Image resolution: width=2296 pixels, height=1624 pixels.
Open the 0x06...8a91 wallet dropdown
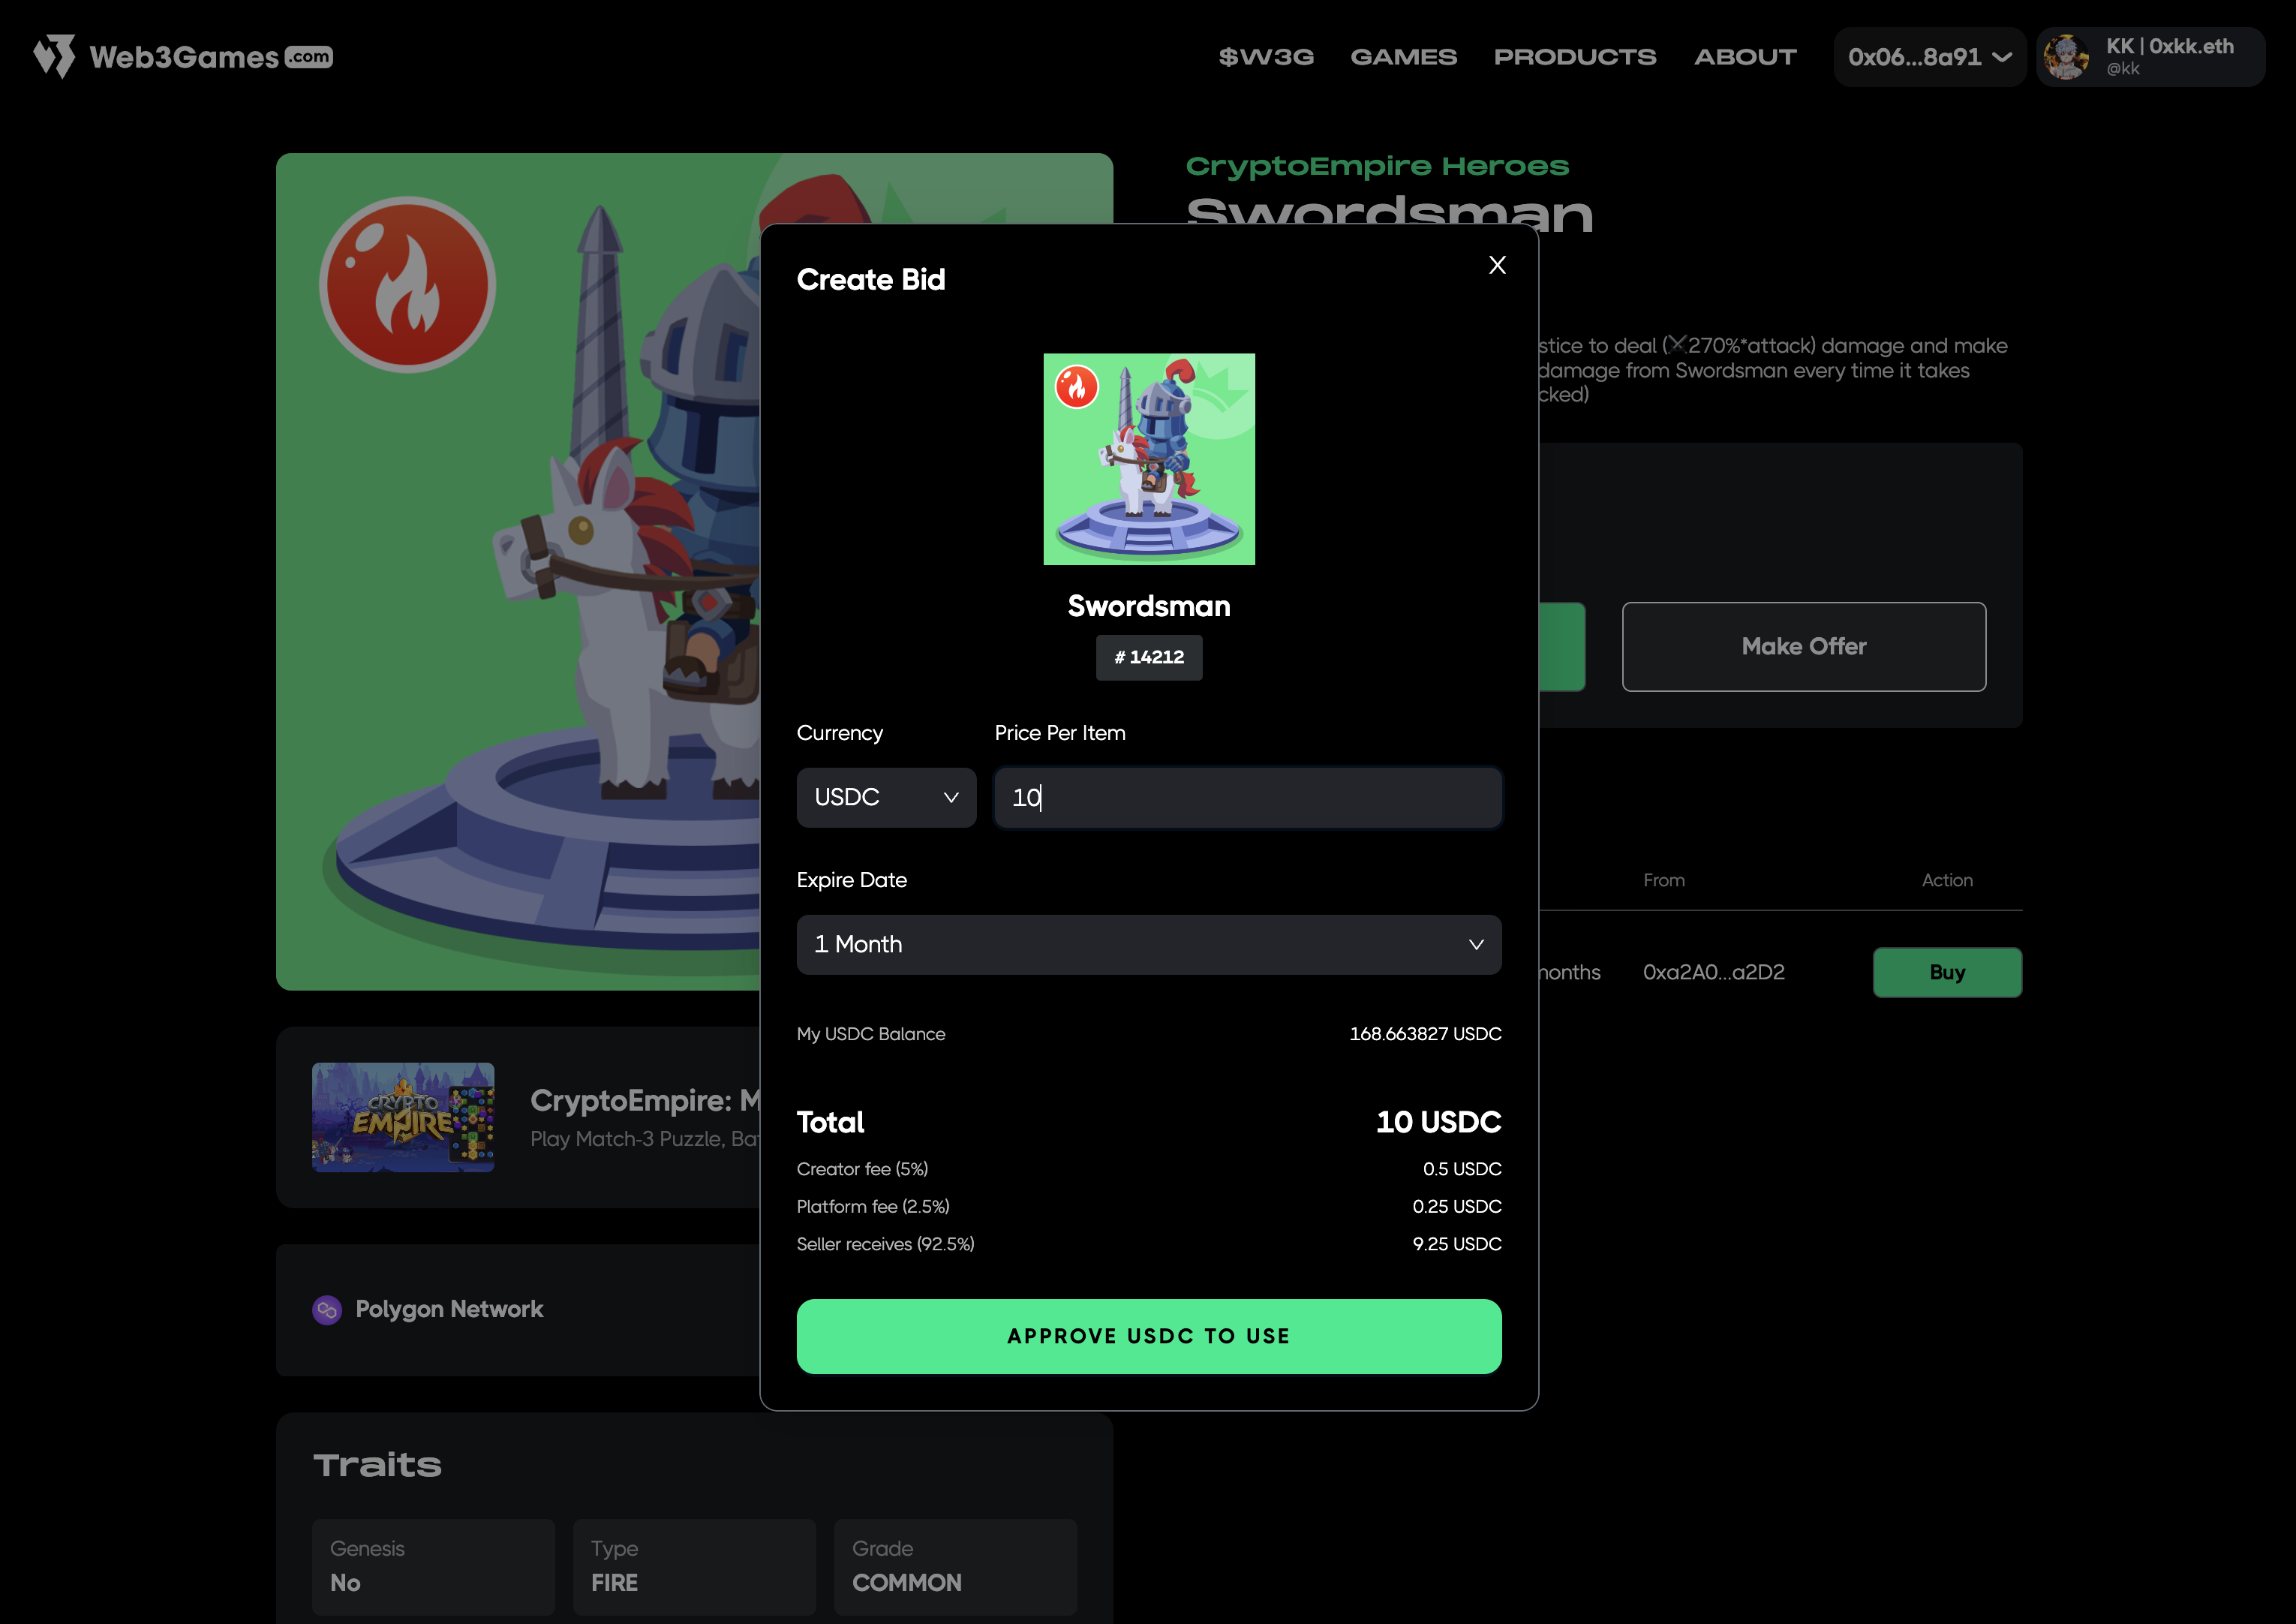click(x=1929, y=57)
